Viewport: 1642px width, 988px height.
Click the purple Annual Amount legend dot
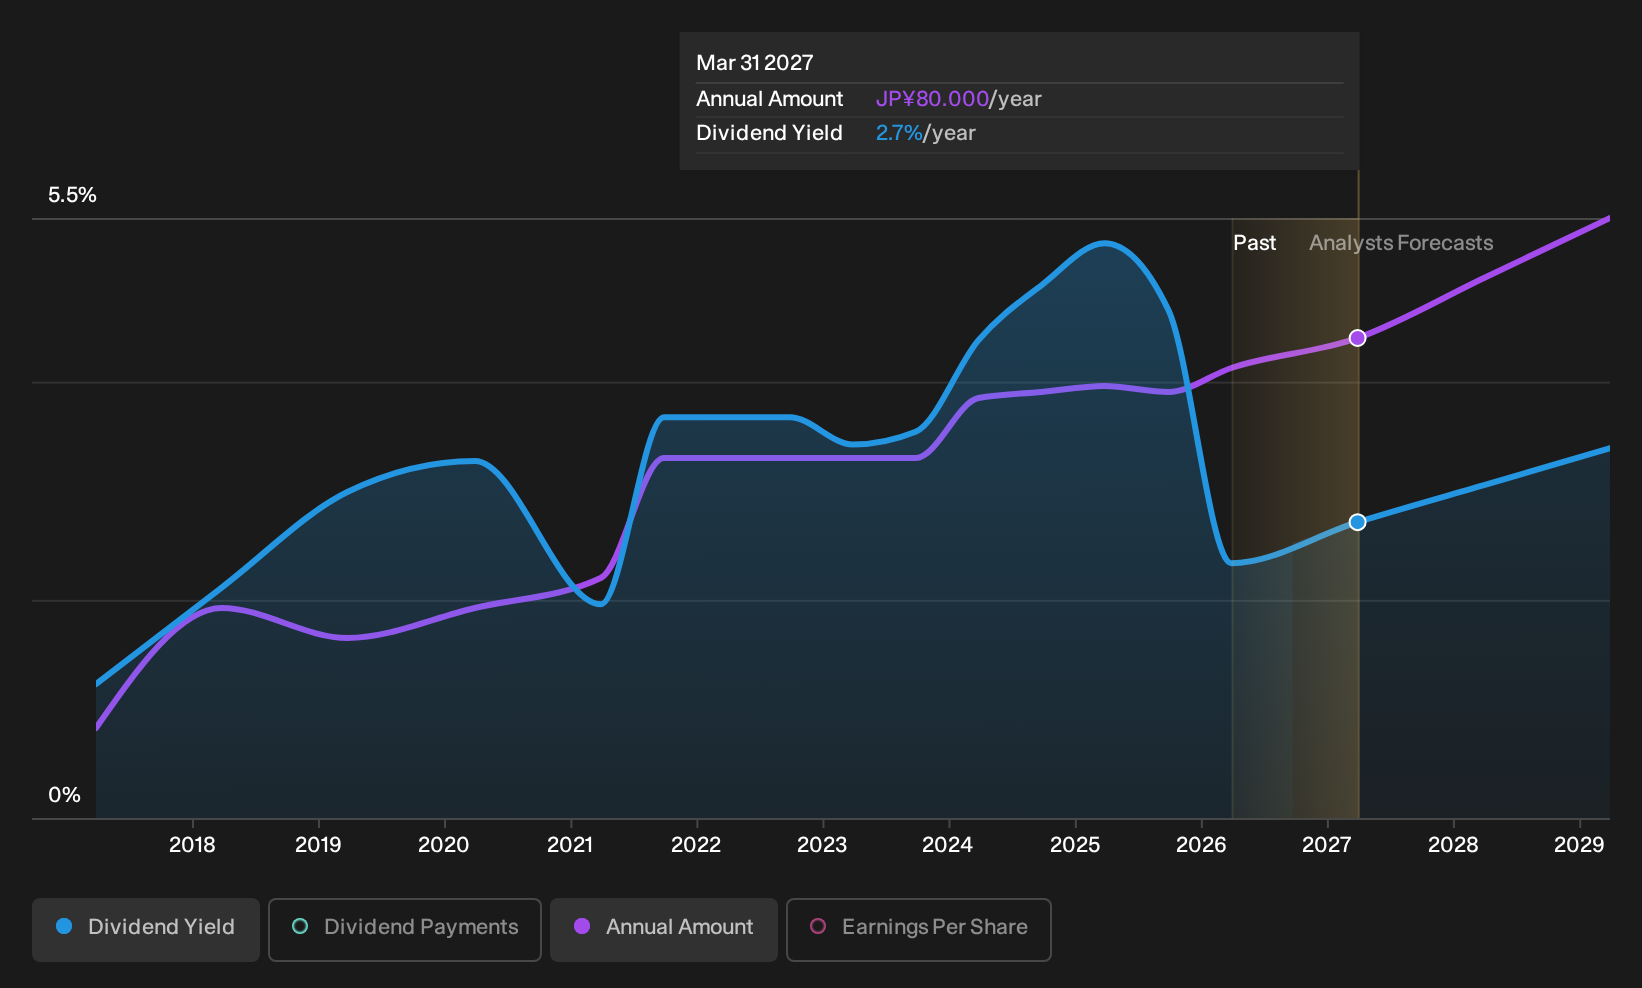(582, 926)
